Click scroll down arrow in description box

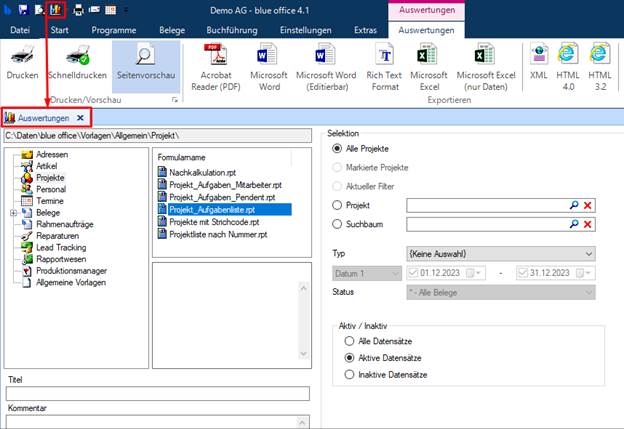click(303, 354)
